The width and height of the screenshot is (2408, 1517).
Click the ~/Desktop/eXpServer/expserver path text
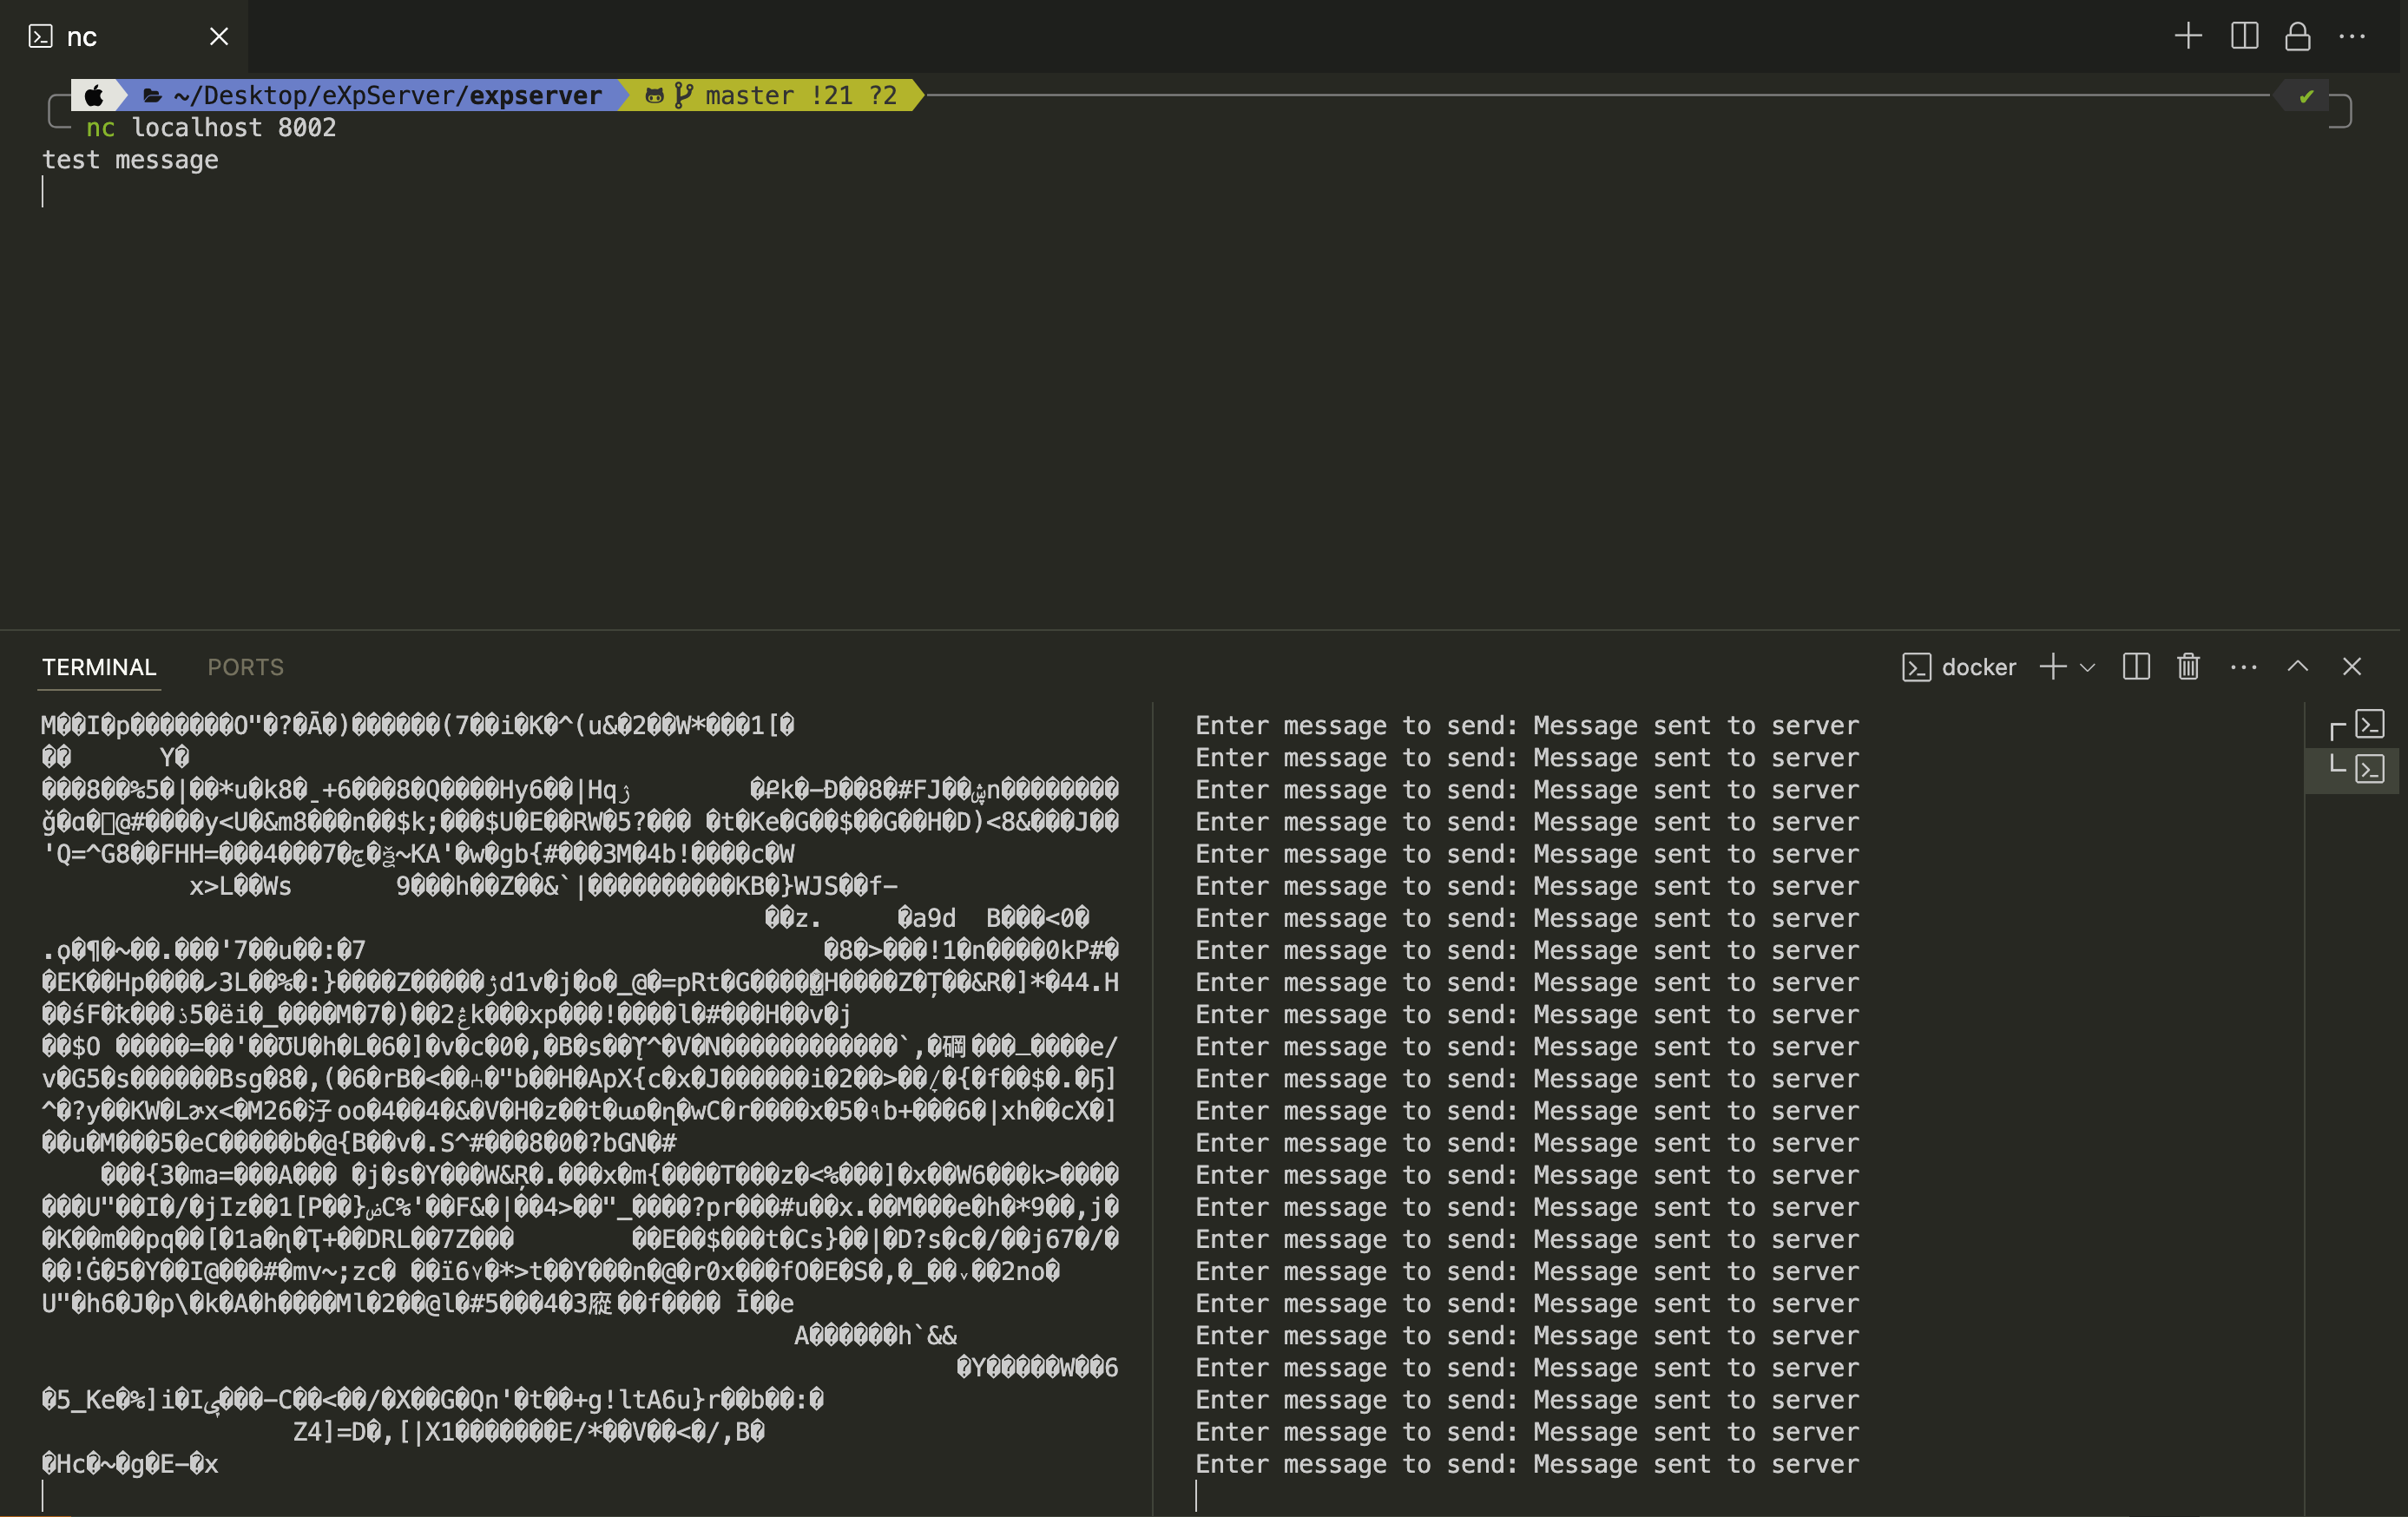(x=387, y=95)
